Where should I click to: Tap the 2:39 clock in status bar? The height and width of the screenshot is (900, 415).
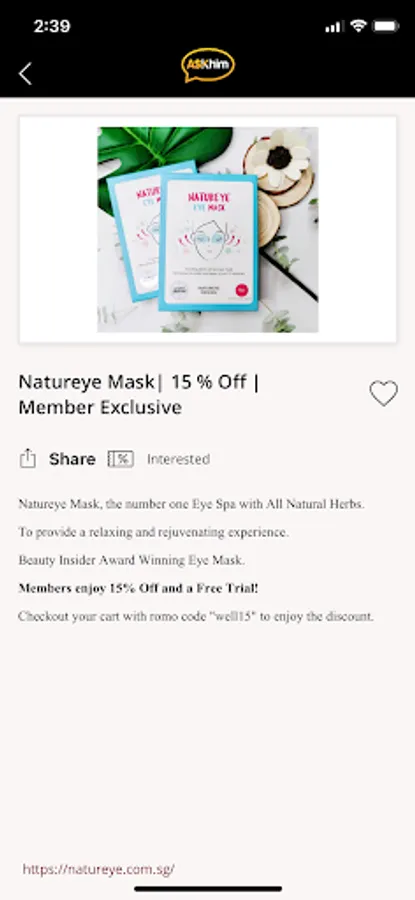52,26
